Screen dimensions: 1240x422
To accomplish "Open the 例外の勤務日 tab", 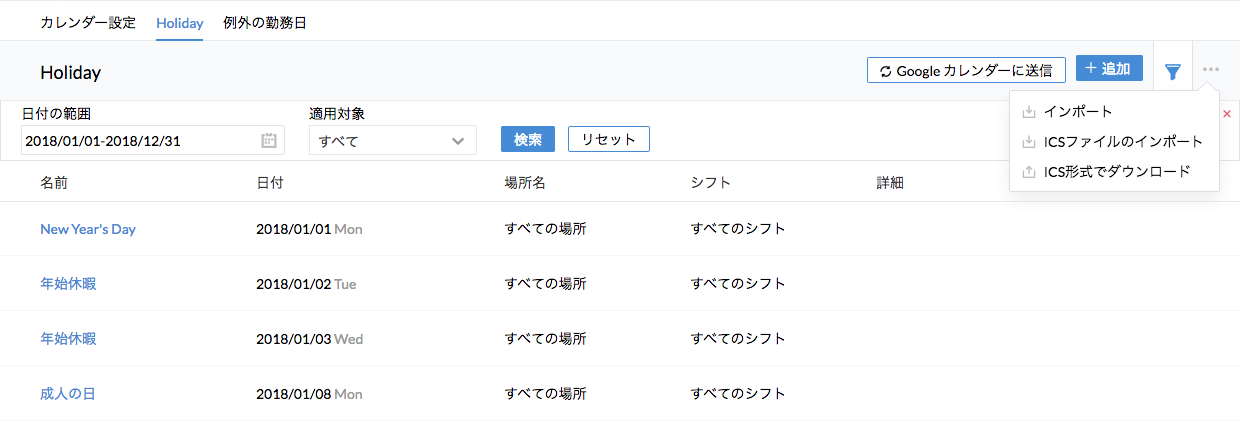I will [264, 22].
